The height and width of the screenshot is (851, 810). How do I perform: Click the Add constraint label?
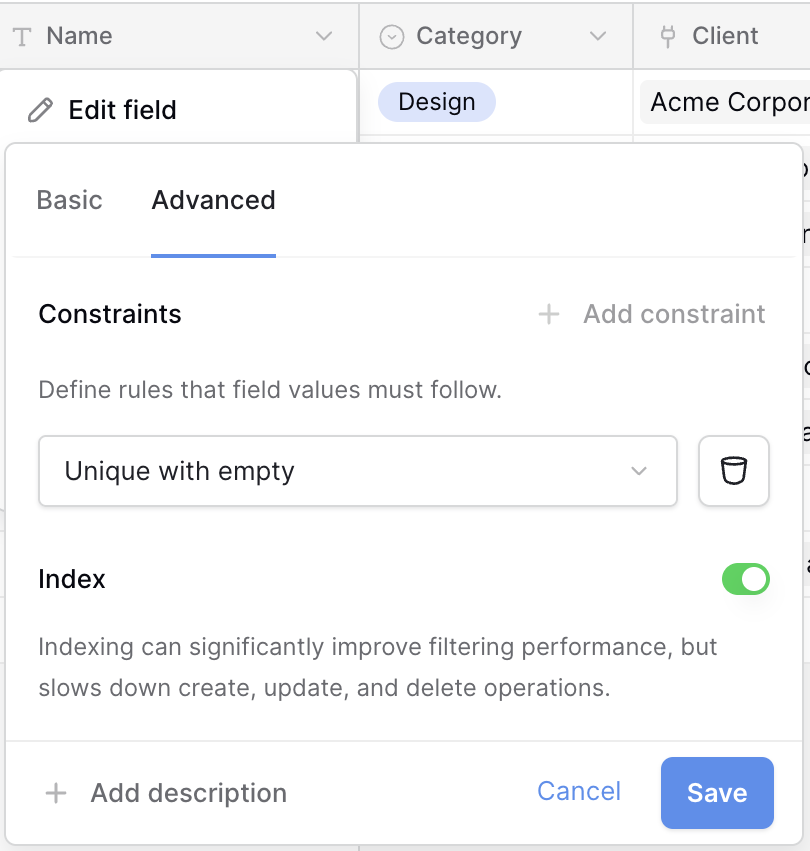[674, 315]
